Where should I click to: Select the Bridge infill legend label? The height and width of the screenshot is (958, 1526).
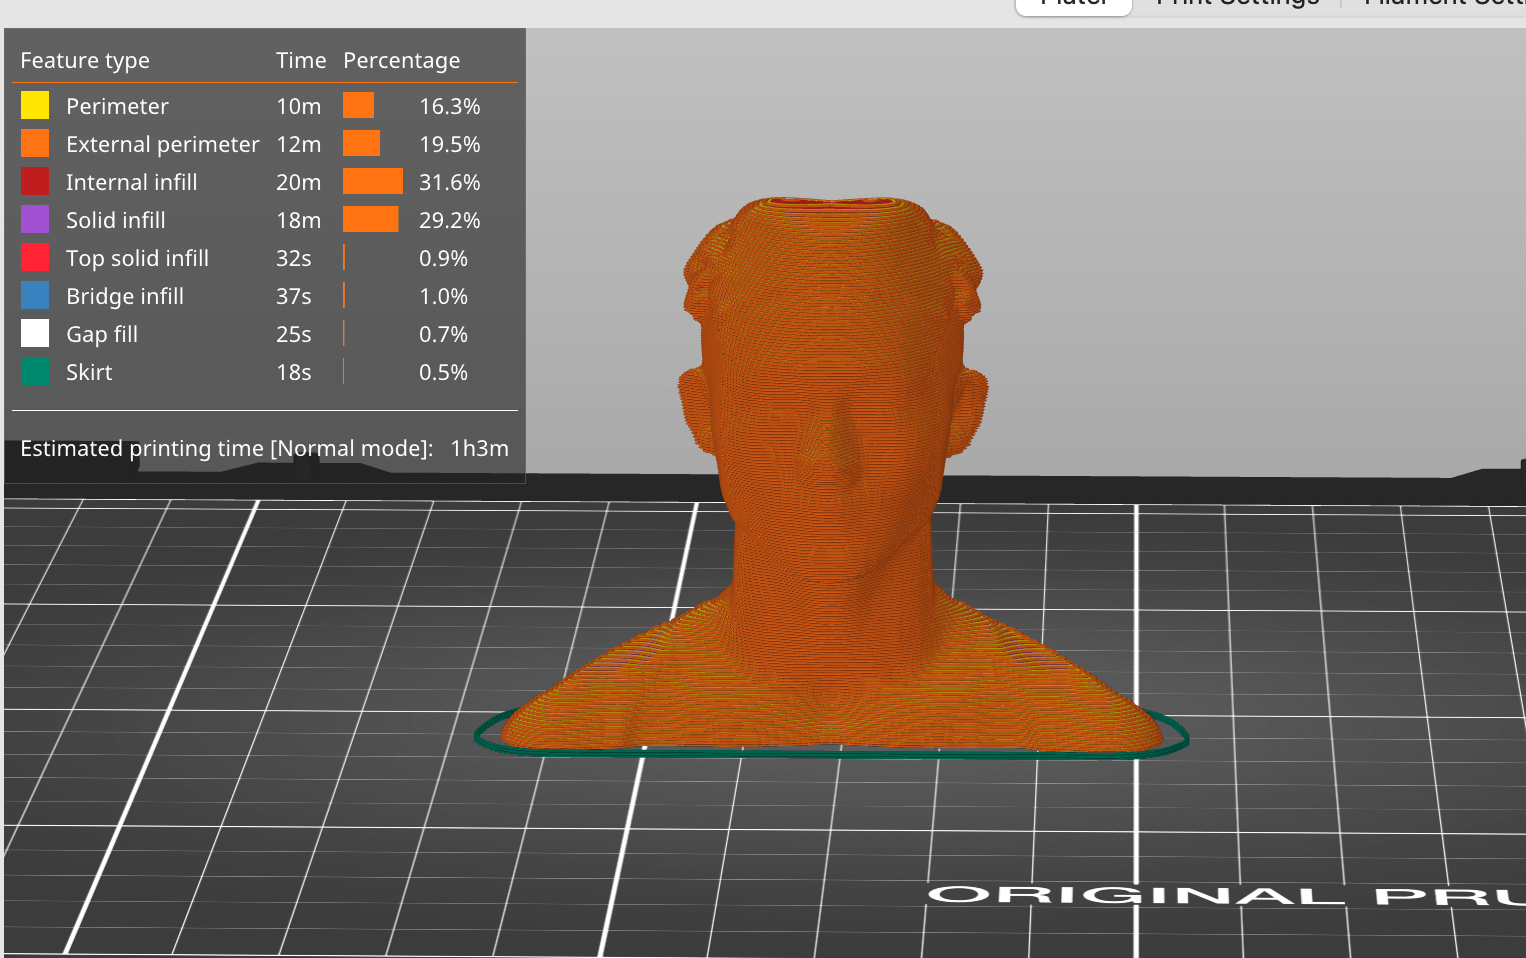(x=124, y=296)
